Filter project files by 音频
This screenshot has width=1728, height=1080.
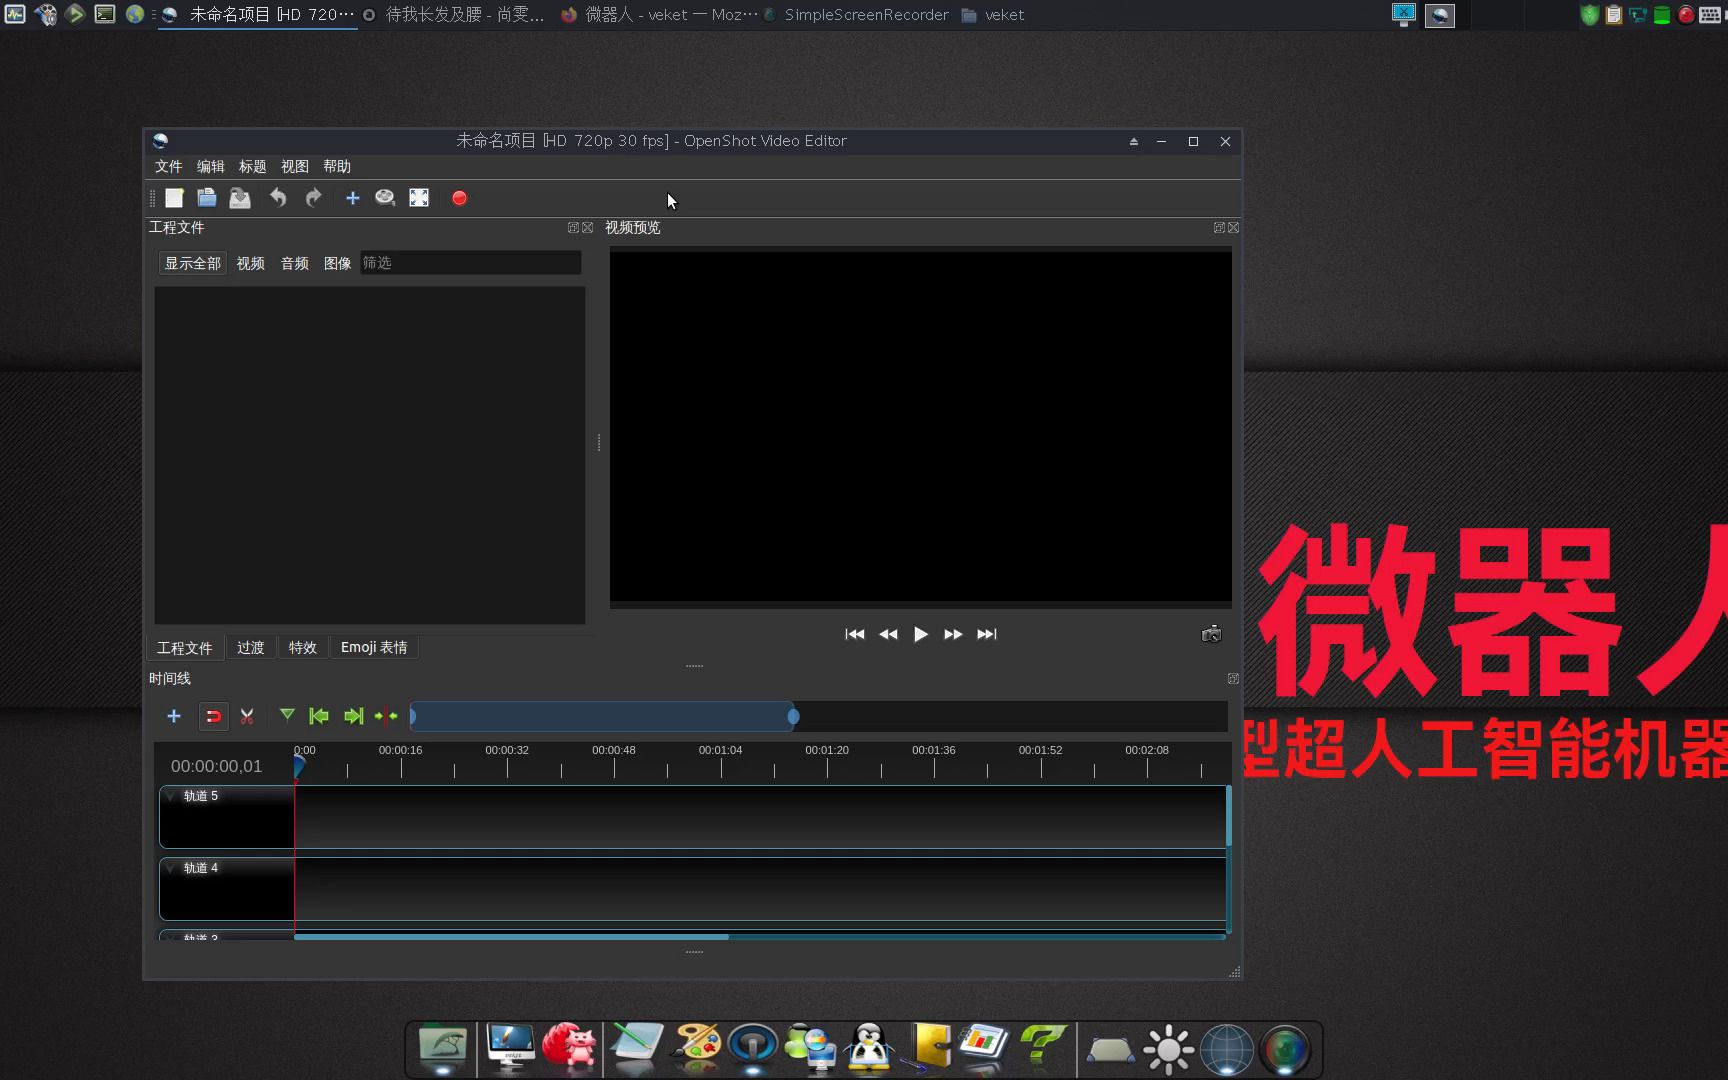(294, 263)
